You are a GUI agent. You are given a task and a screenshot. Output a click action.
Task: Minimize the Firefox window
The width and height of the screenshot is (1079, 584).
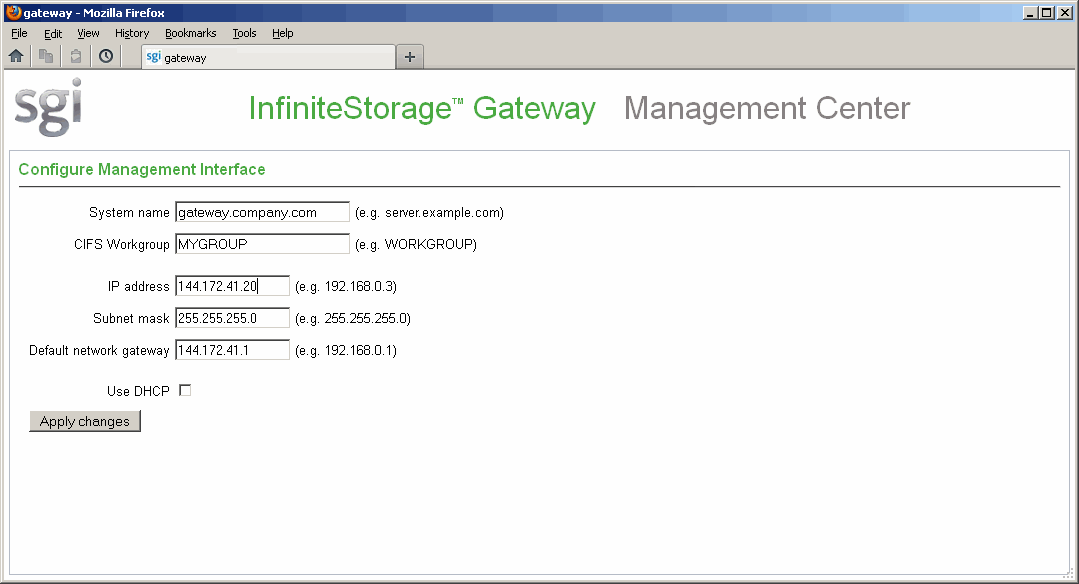pyautogui.click(x=1030, y=12)
